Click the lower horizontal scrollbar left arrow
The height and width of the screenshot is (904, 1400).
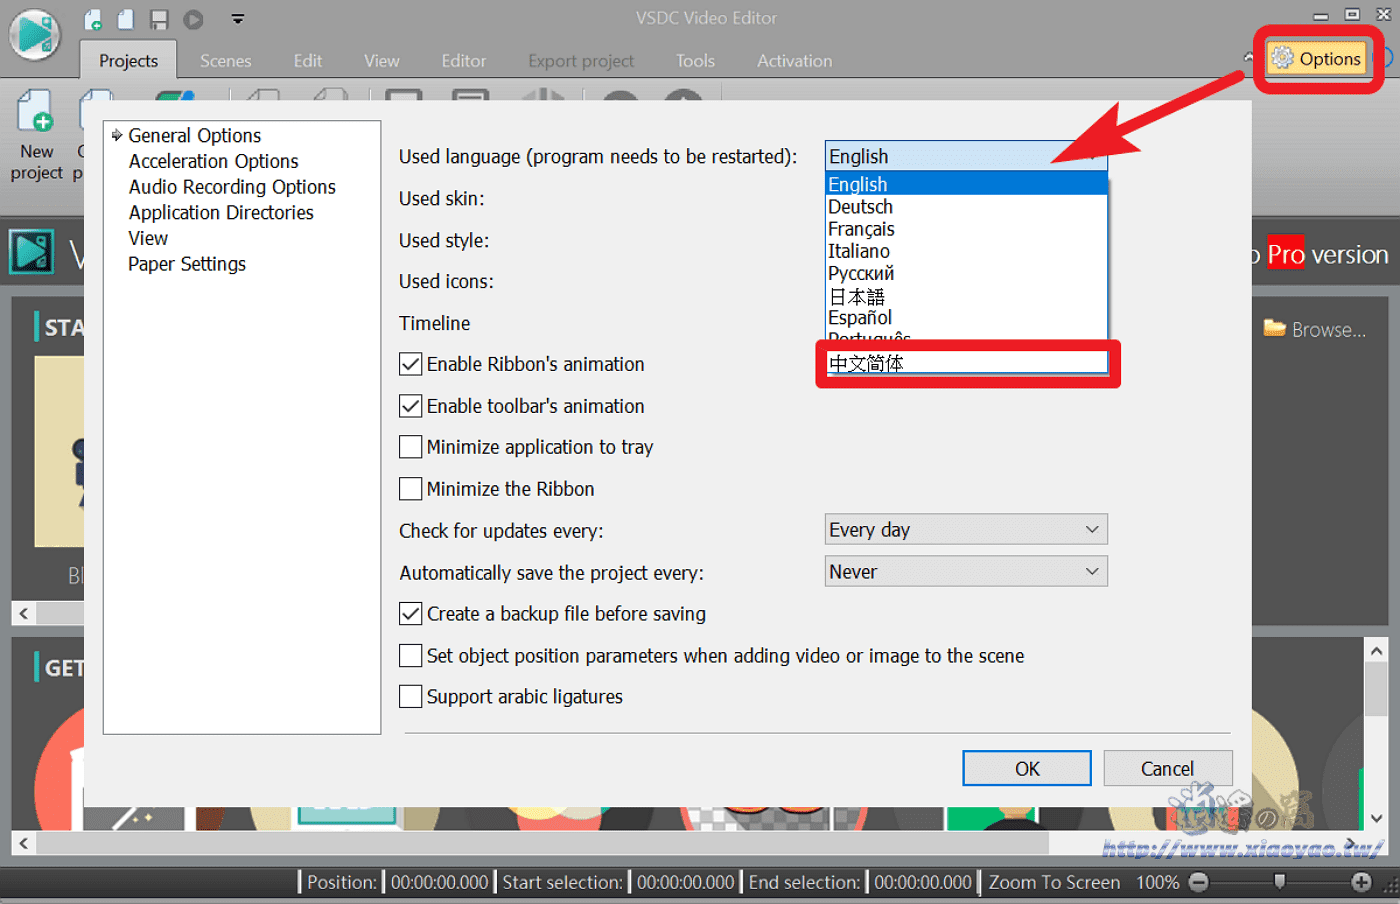pos(23,843)
